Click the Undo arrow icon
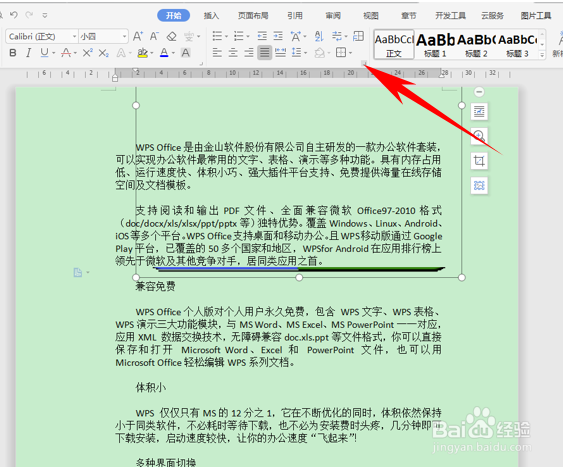 [x=14, y=15]
